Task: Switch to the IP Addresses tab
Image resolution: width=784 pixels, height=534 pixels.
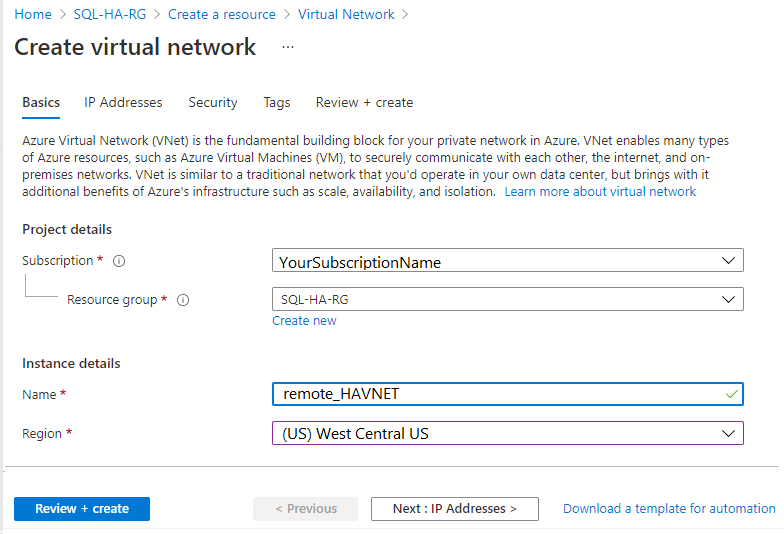Action: coord(123,102)
